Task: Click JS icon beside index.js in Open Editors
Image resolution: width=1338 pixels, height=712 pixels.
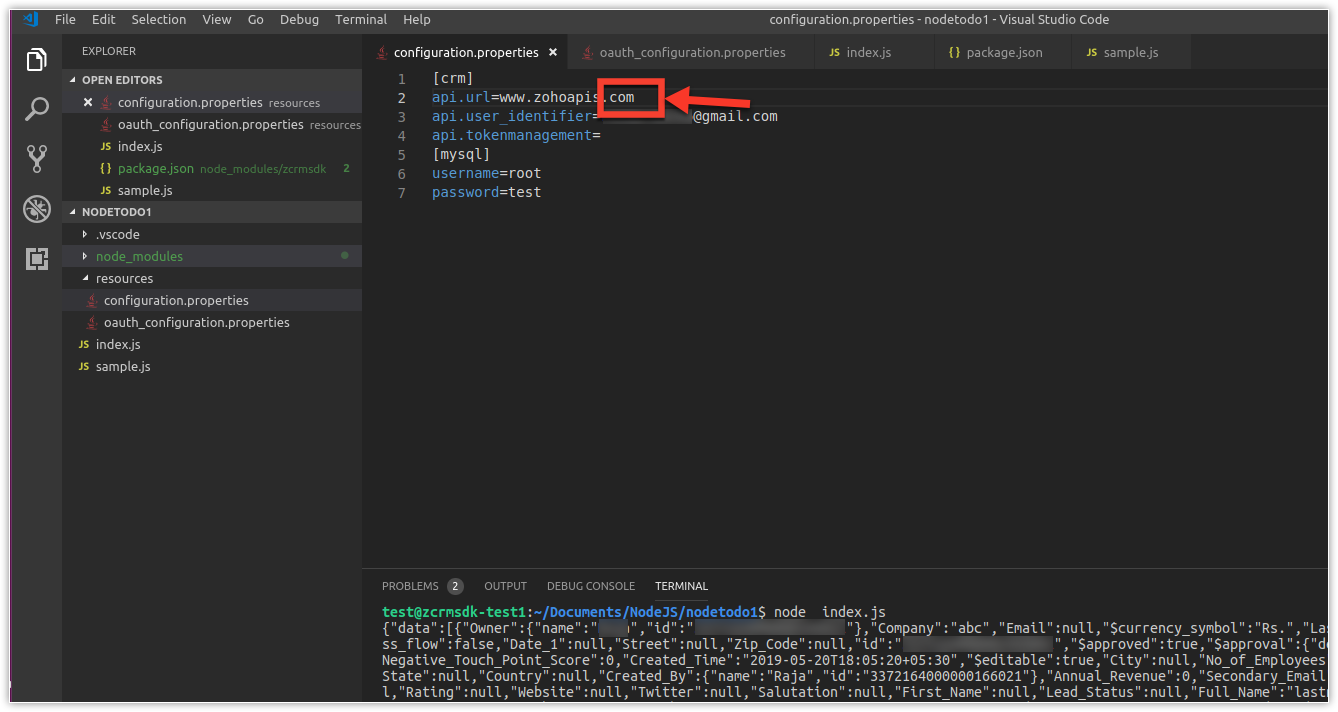Action: point(106,146)
